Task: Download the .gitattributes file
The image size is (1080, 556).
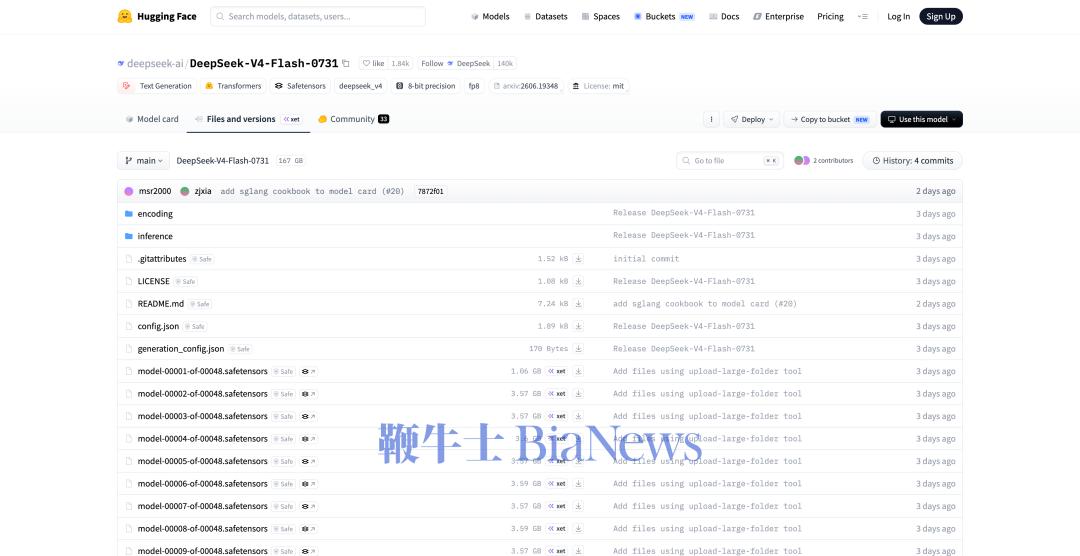Action: click(579, 259)
